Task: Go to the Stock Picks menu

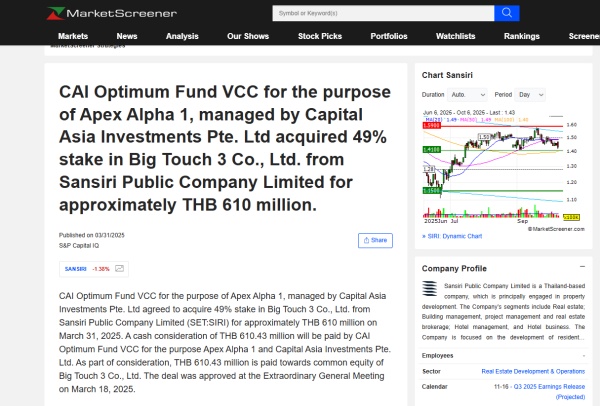Action: (319, 36)
